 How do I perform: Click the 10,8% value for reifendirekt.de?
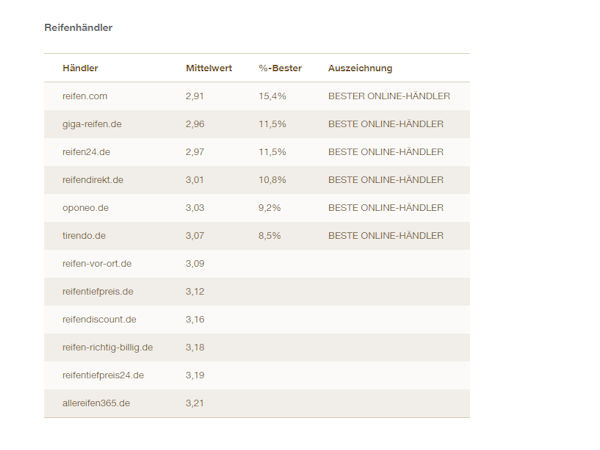[272, 180]
